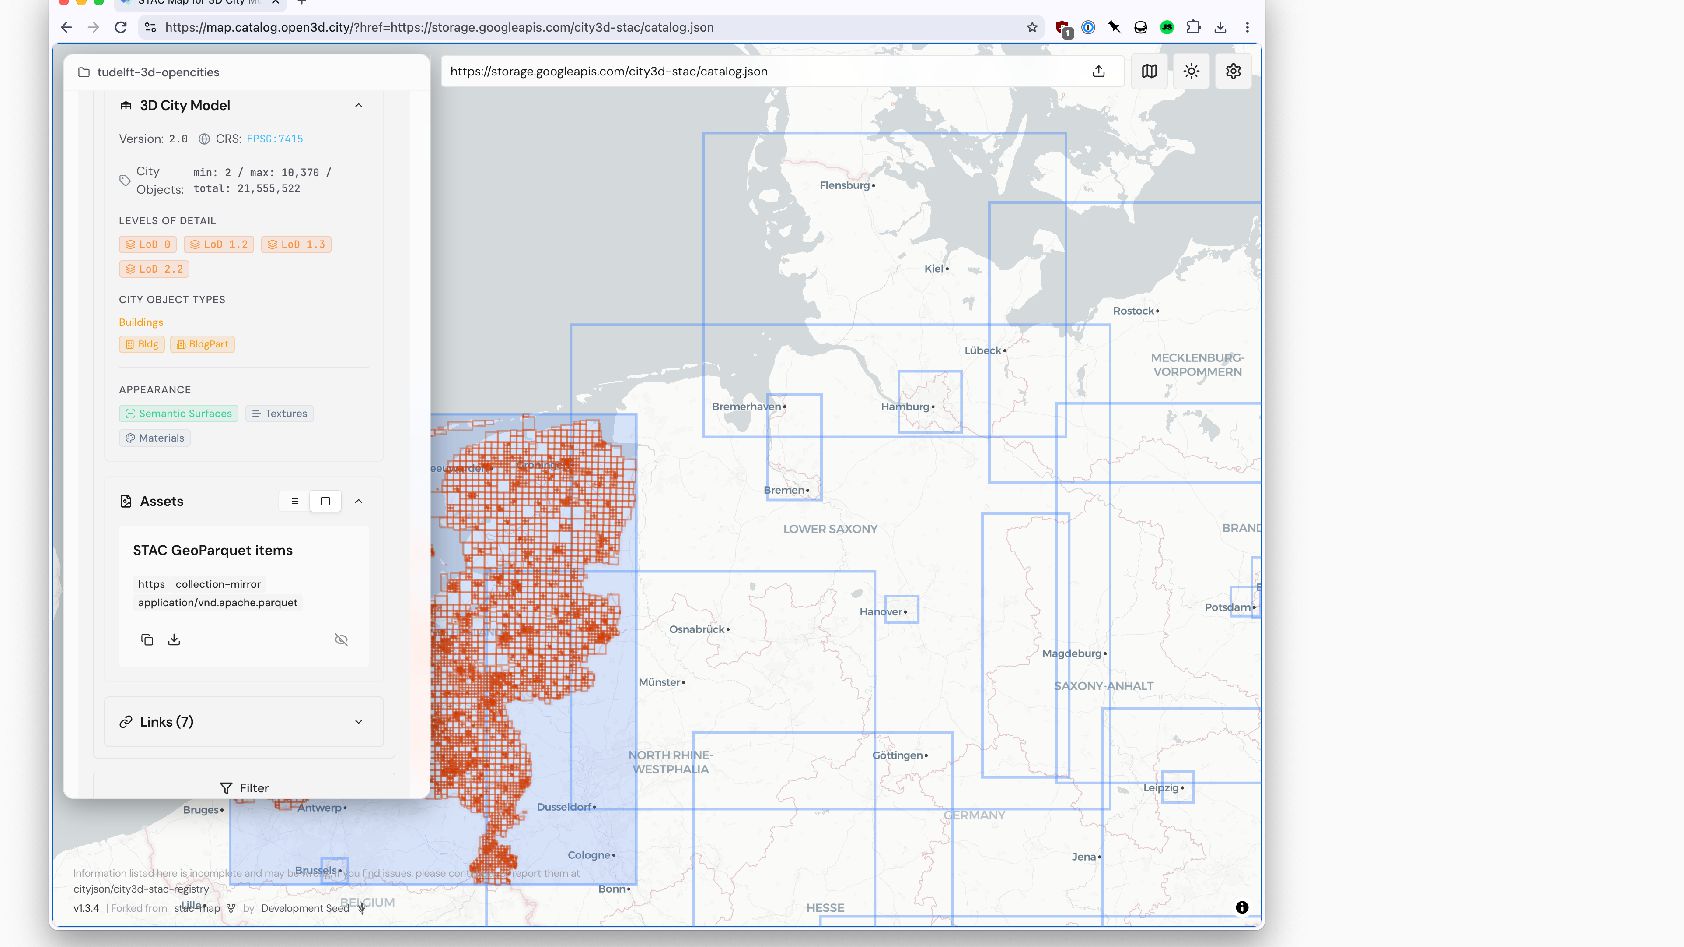
Task: Bookmark this page with the star icon
Action: [x=1032, y=27]
